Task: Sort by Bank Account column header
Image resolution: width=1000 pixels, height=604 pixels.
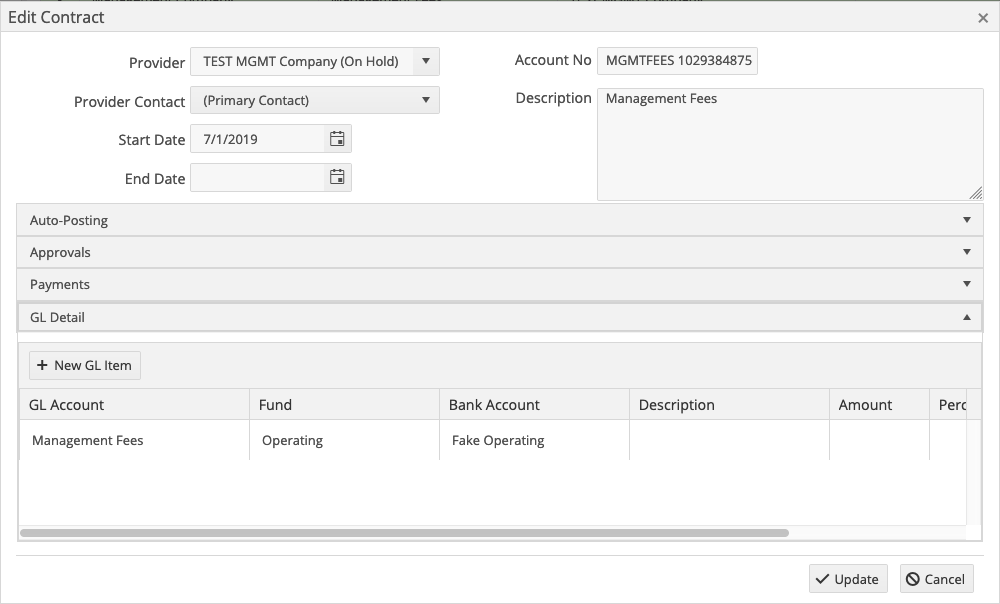Action: pos(534,404)
